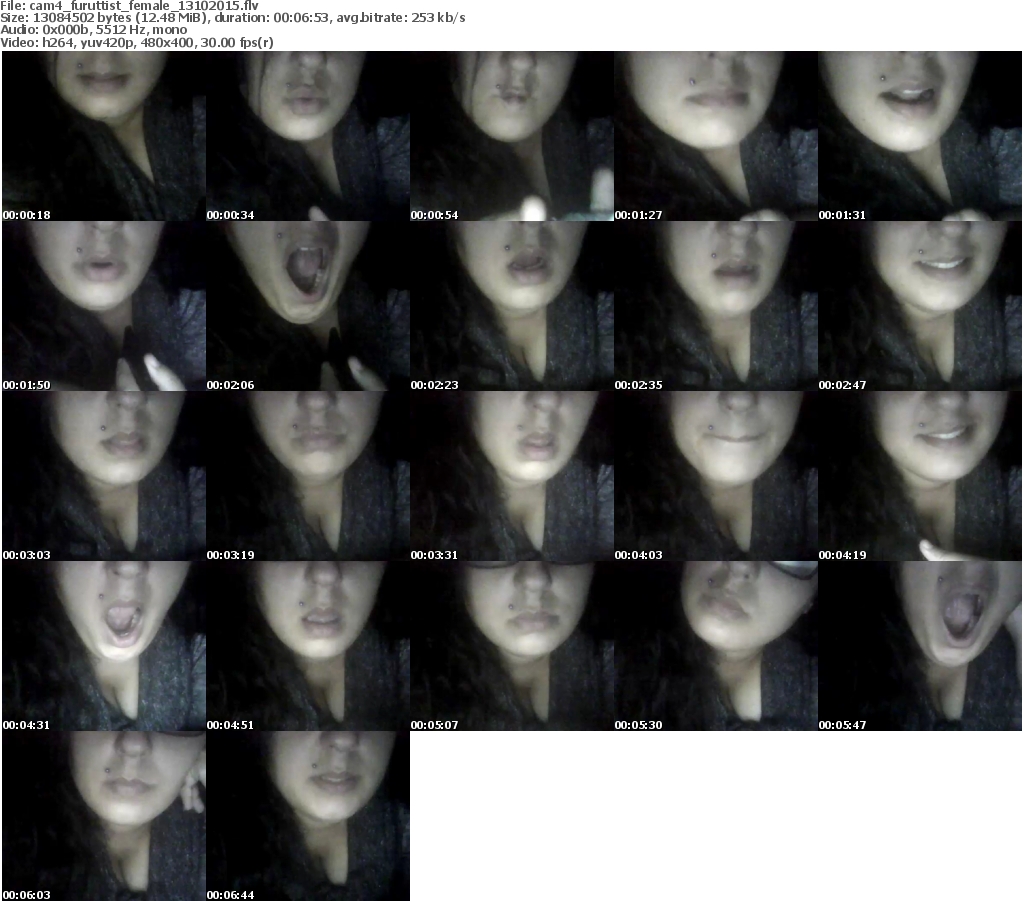Select the thumbnail timestamped 00:02:23
Screen dimensions: 1024x901
tap(511, 306)
